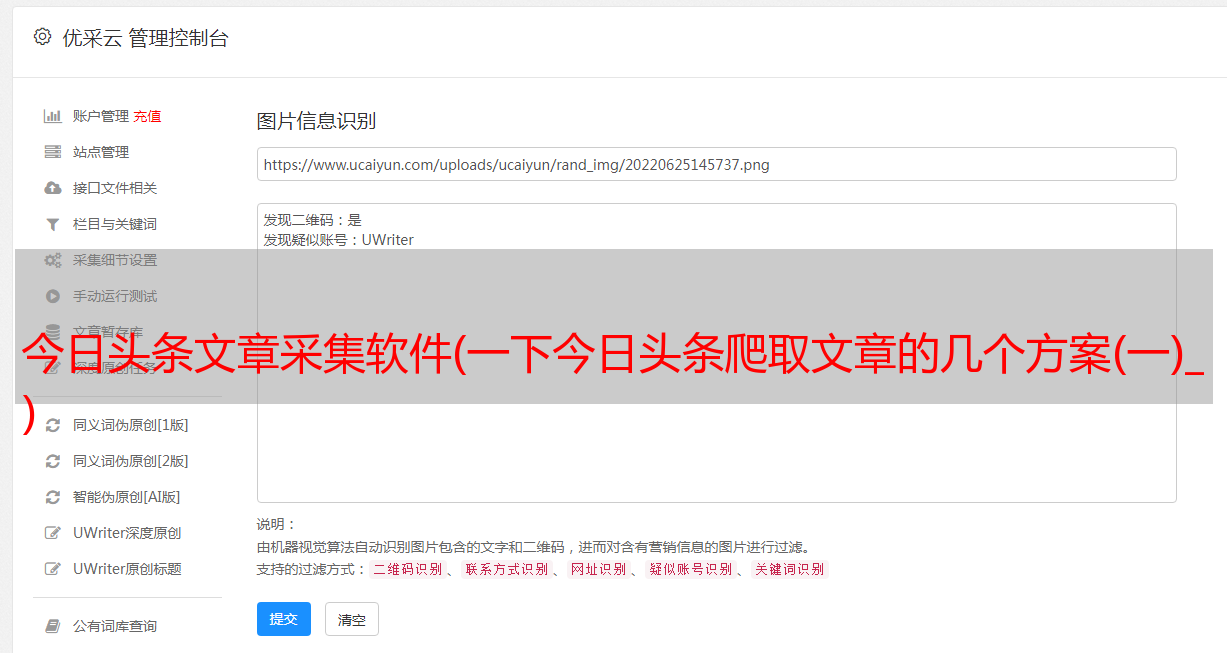
Task: Click the play icon for 手动运行测试
Action: click(53, 296)
